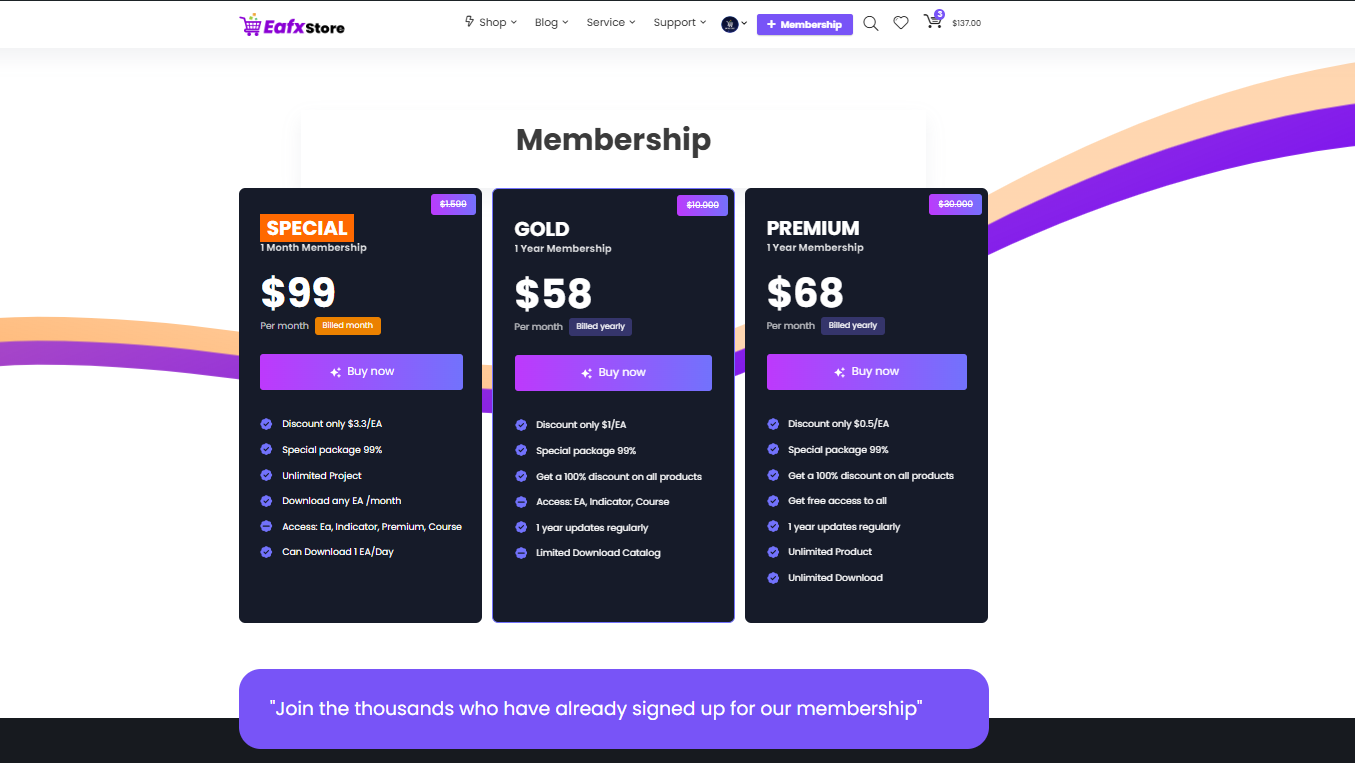Buy now the Special plan
This screenshot has width=1355, height=763.
pyautogui.click(x=361, y=372)
